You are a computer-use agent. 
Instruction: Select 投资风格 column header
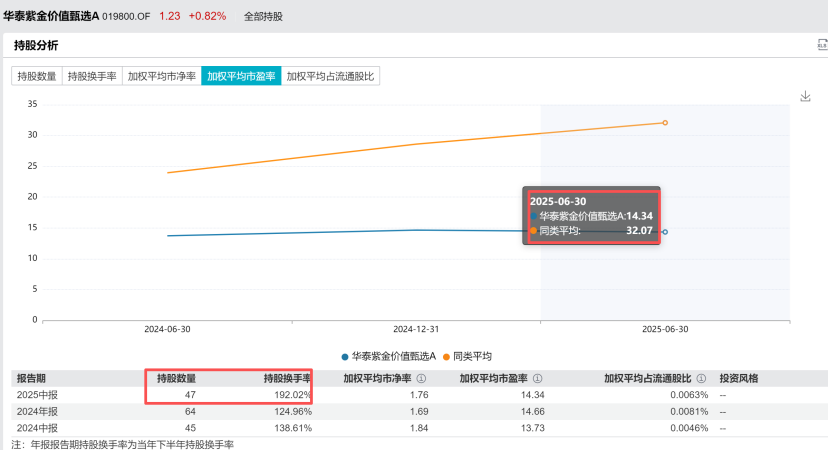point(739,378)
